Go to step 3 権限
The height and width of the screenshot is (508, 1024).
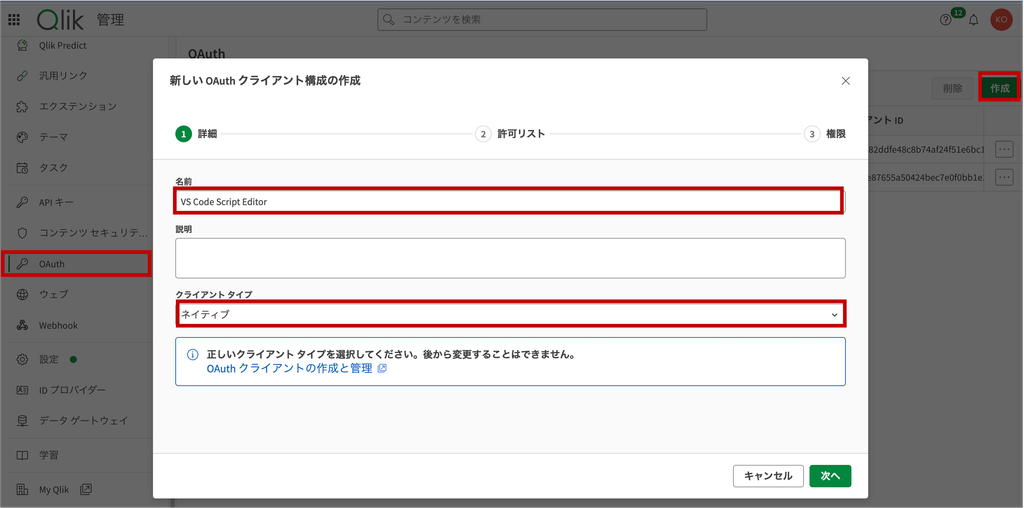click(x=825, y=135)
